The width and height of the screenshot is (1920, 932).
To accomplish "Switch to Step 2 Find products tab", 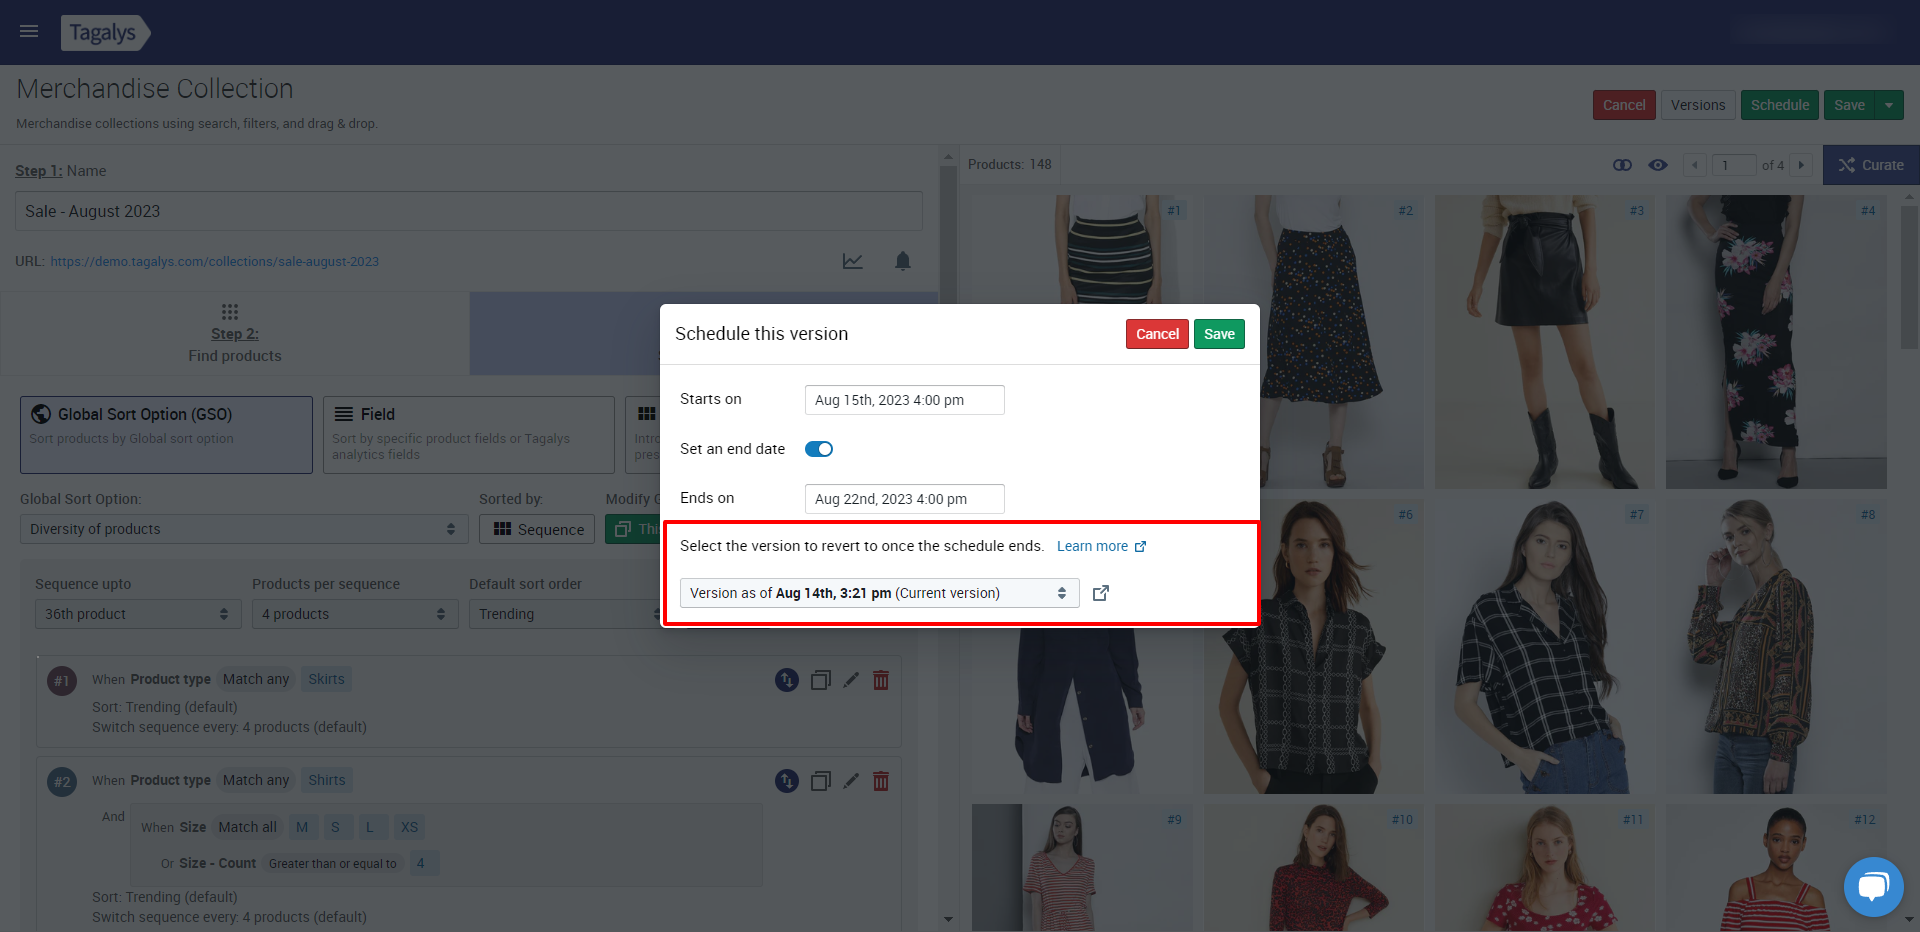I will point(235,334).
